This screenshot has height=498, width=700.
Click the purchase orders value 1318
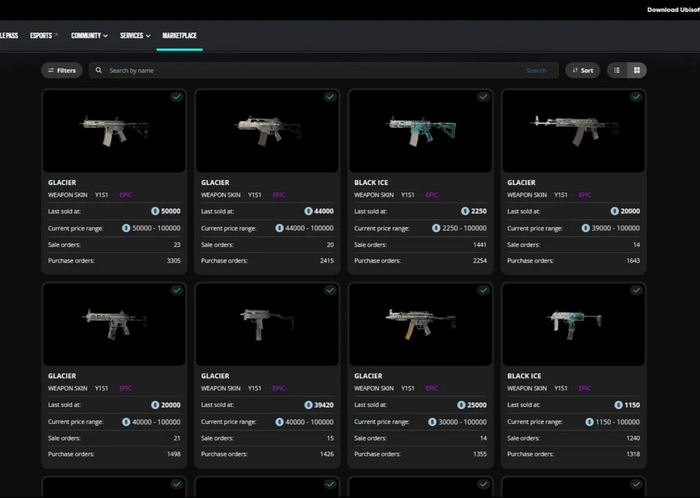click(x=633, y=454)
